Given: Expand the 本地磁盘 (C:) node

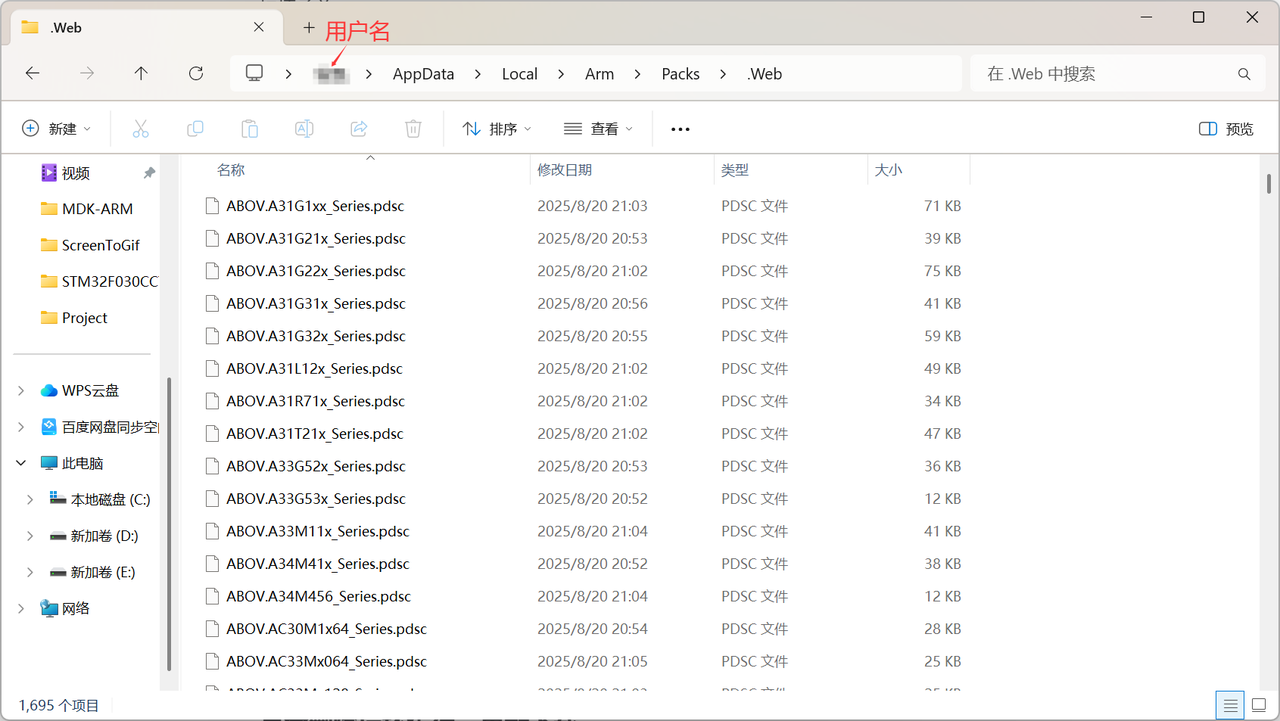Looking at the screenshot, I should click(30, 500).
